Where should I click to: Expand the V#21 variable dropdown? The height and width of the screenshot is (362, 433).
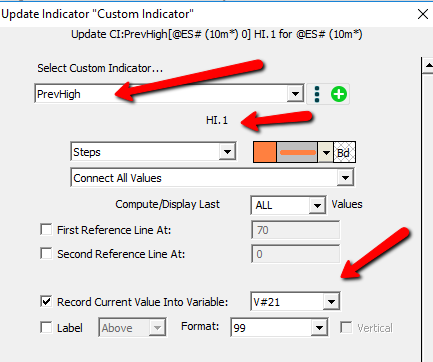click(331, 302)
